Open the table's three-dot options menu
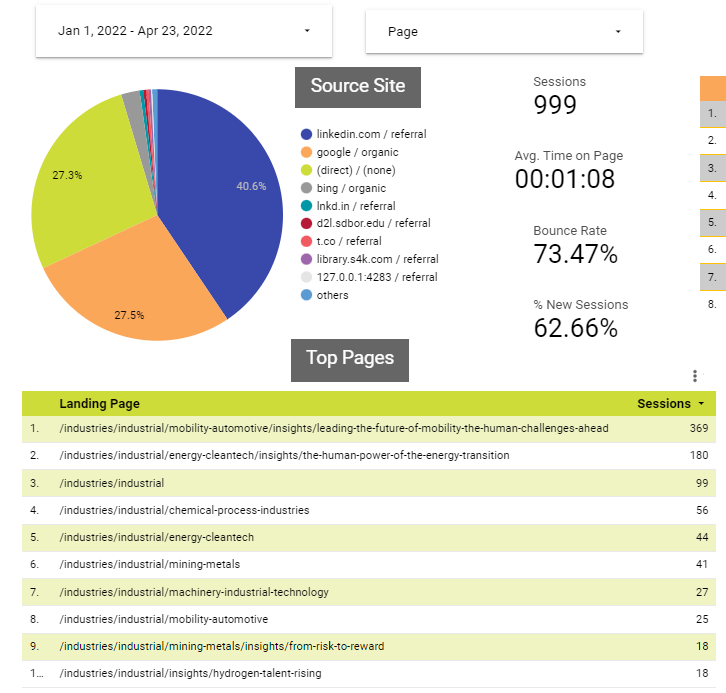Viewport: 726px width, 693px height. pyautogui.click(x=695, y=376)
